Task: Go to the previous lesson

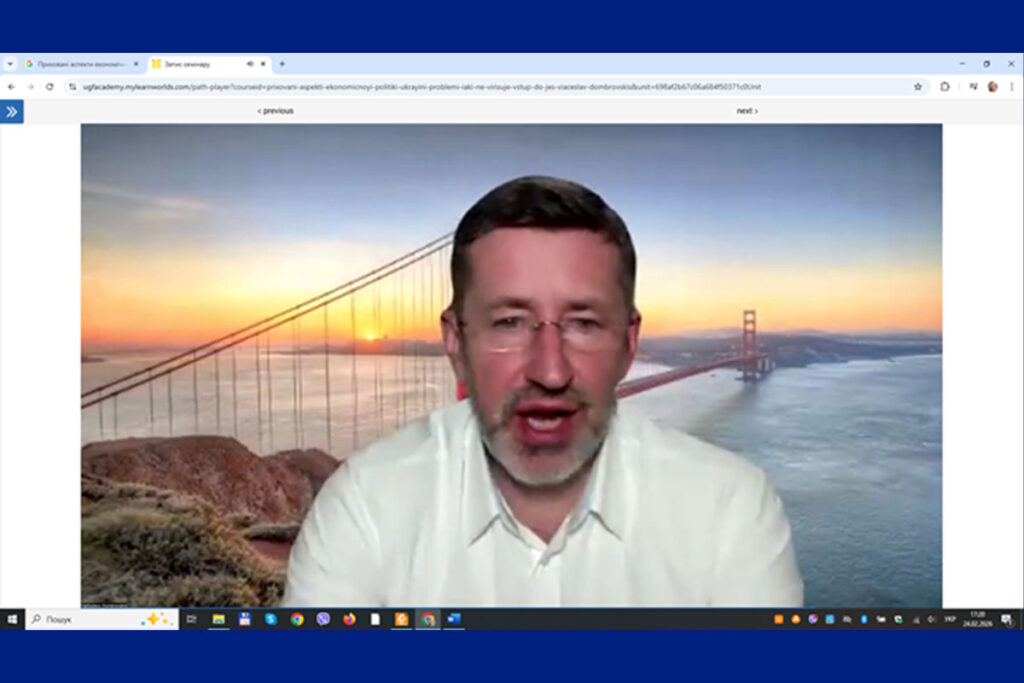Action: (276, 111)
